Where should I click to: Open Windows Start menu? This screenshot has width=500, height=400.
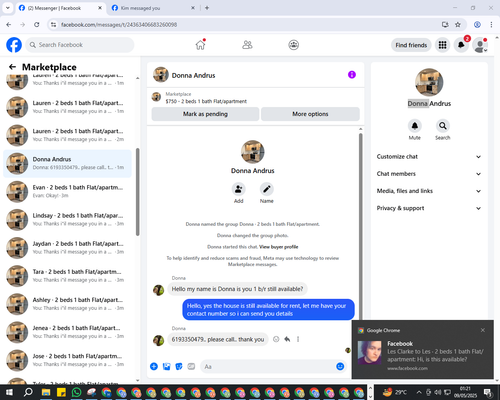(9, 392)
